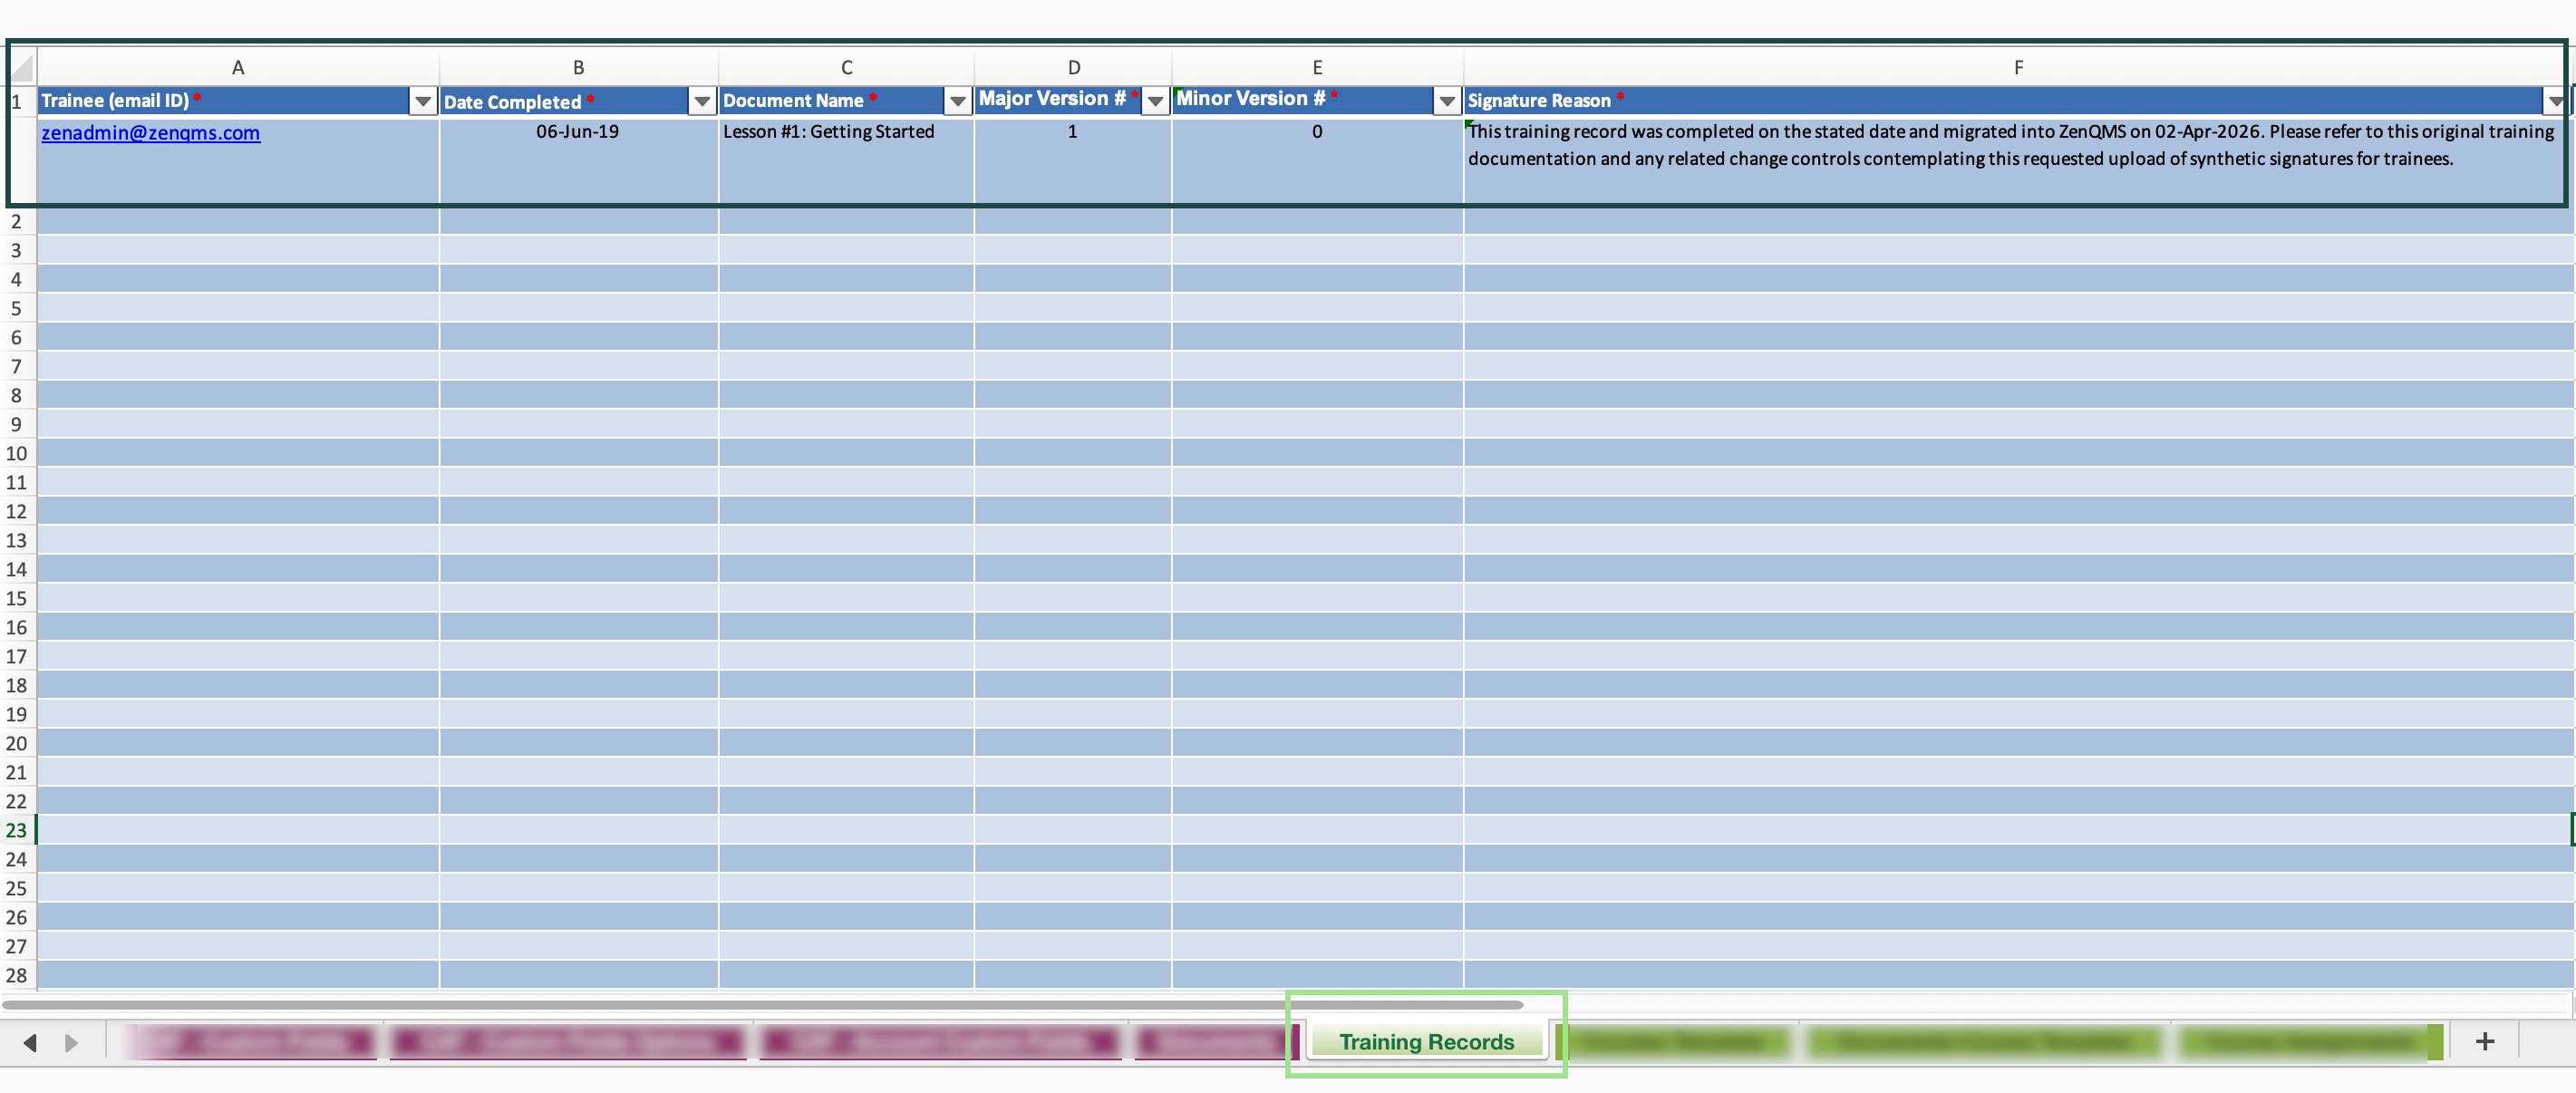Select column D header
Screen dimensions: 2576x1093
1073,68
